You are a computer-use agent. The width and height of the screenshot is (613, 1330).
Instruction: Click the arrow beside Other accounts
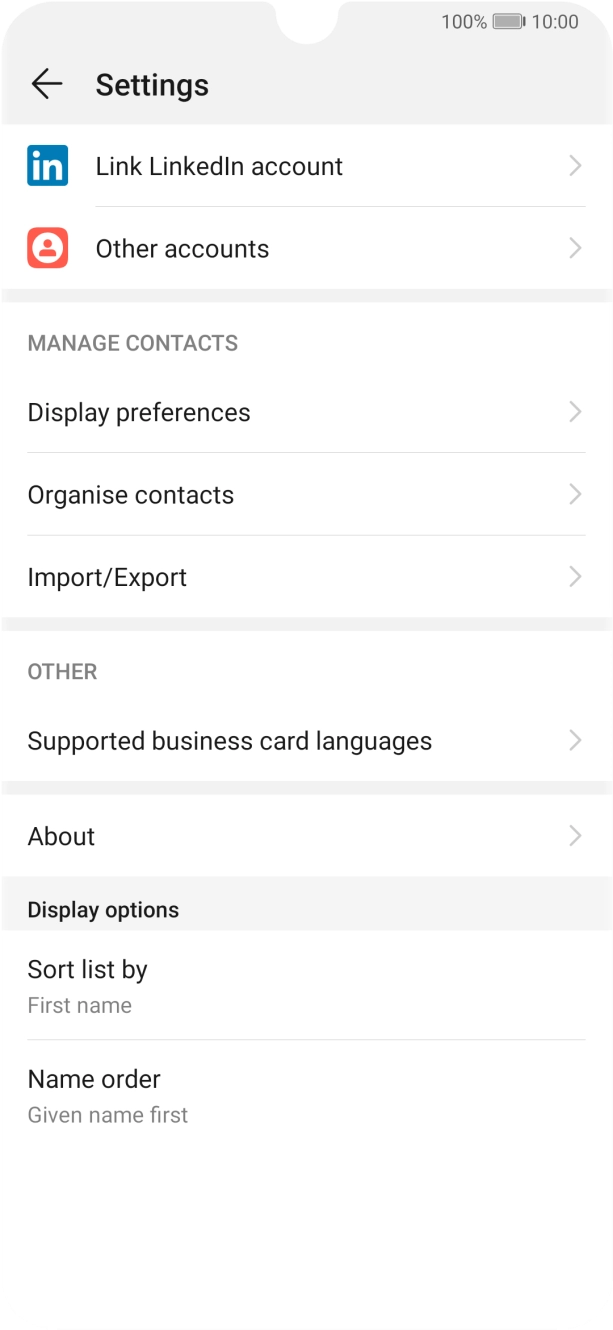[x=574, y=248]
